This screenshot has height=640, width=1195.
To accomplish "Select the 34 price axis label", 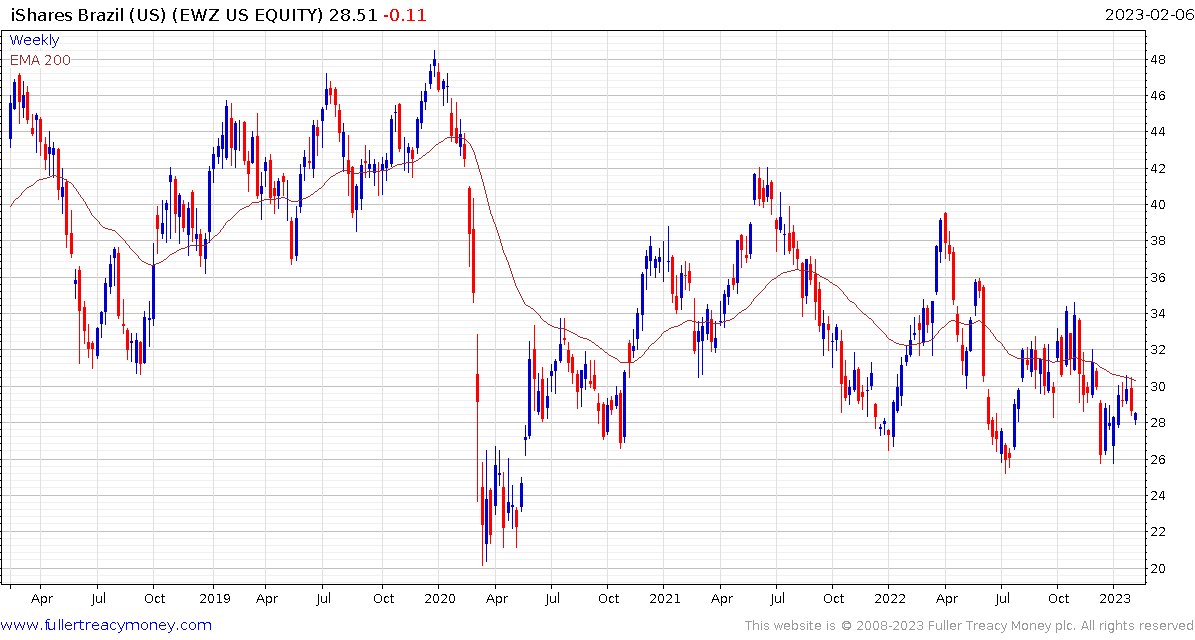I will point(1160,314).
